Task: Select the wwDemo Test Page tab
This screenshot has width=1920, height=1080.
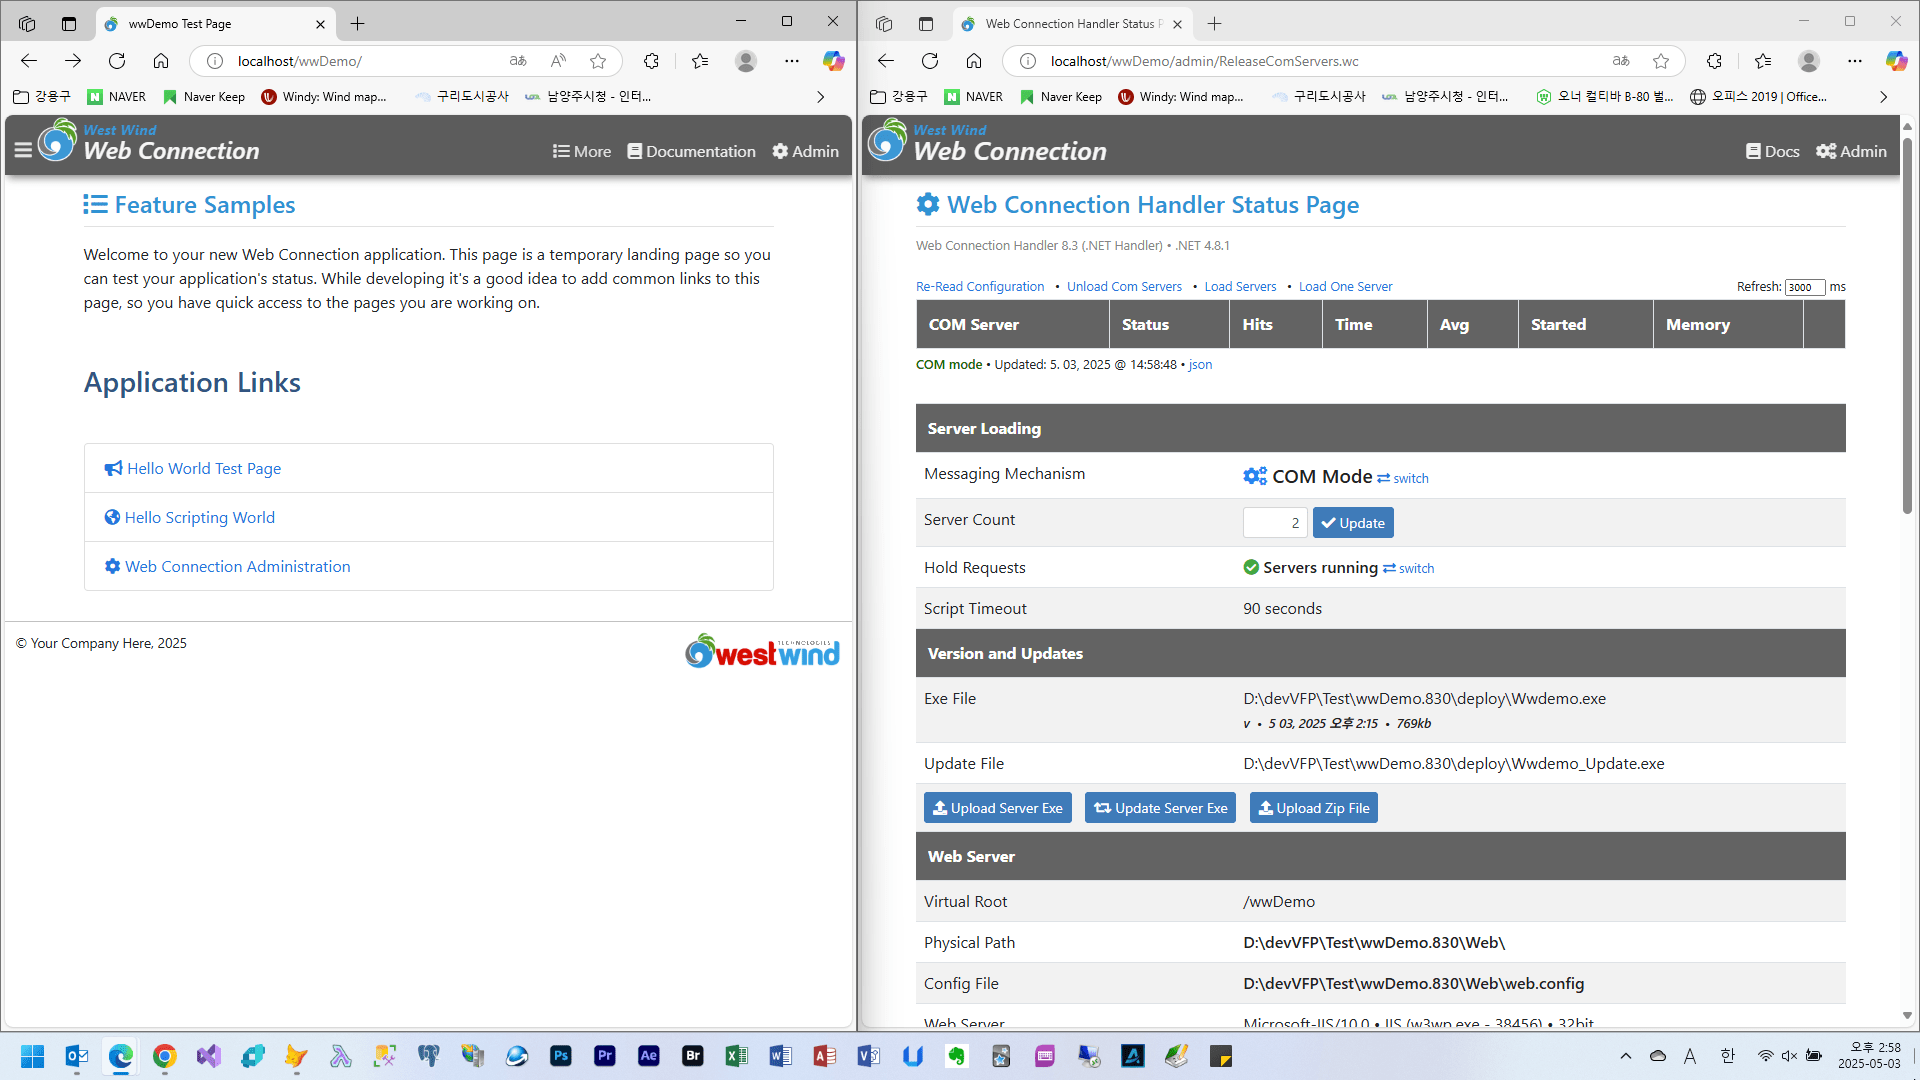Action: click(216, 24)
